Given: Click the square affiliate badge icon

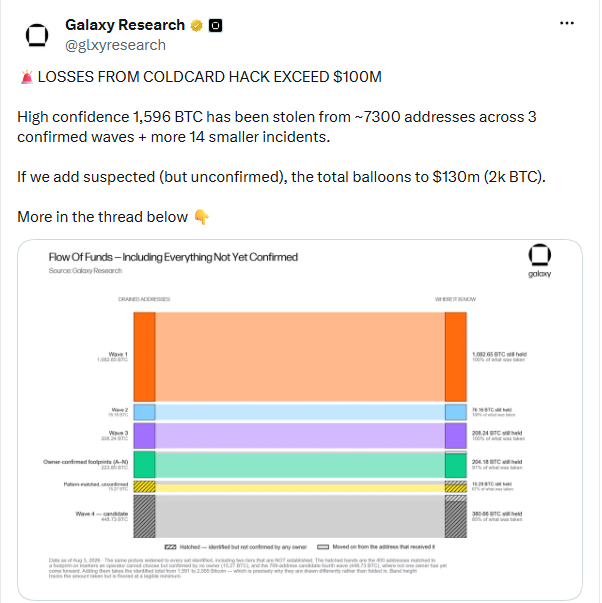Looking at the screenshot, I should tap(215, 26).
